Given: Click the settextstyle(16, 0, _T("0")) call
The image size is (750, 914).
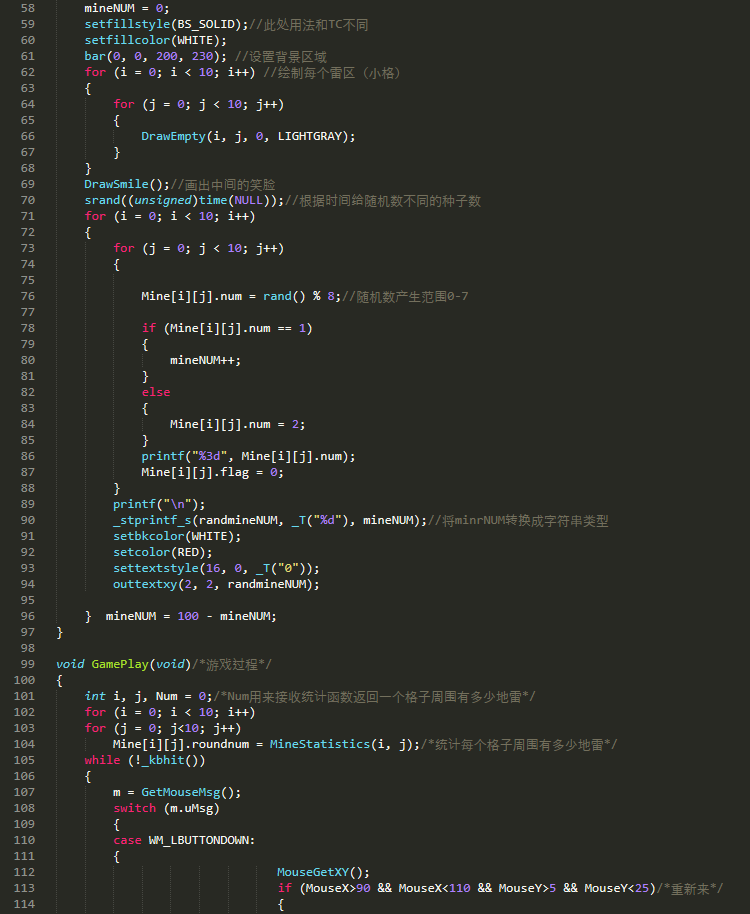Looking at the screenshot, I should click(216, 568).
